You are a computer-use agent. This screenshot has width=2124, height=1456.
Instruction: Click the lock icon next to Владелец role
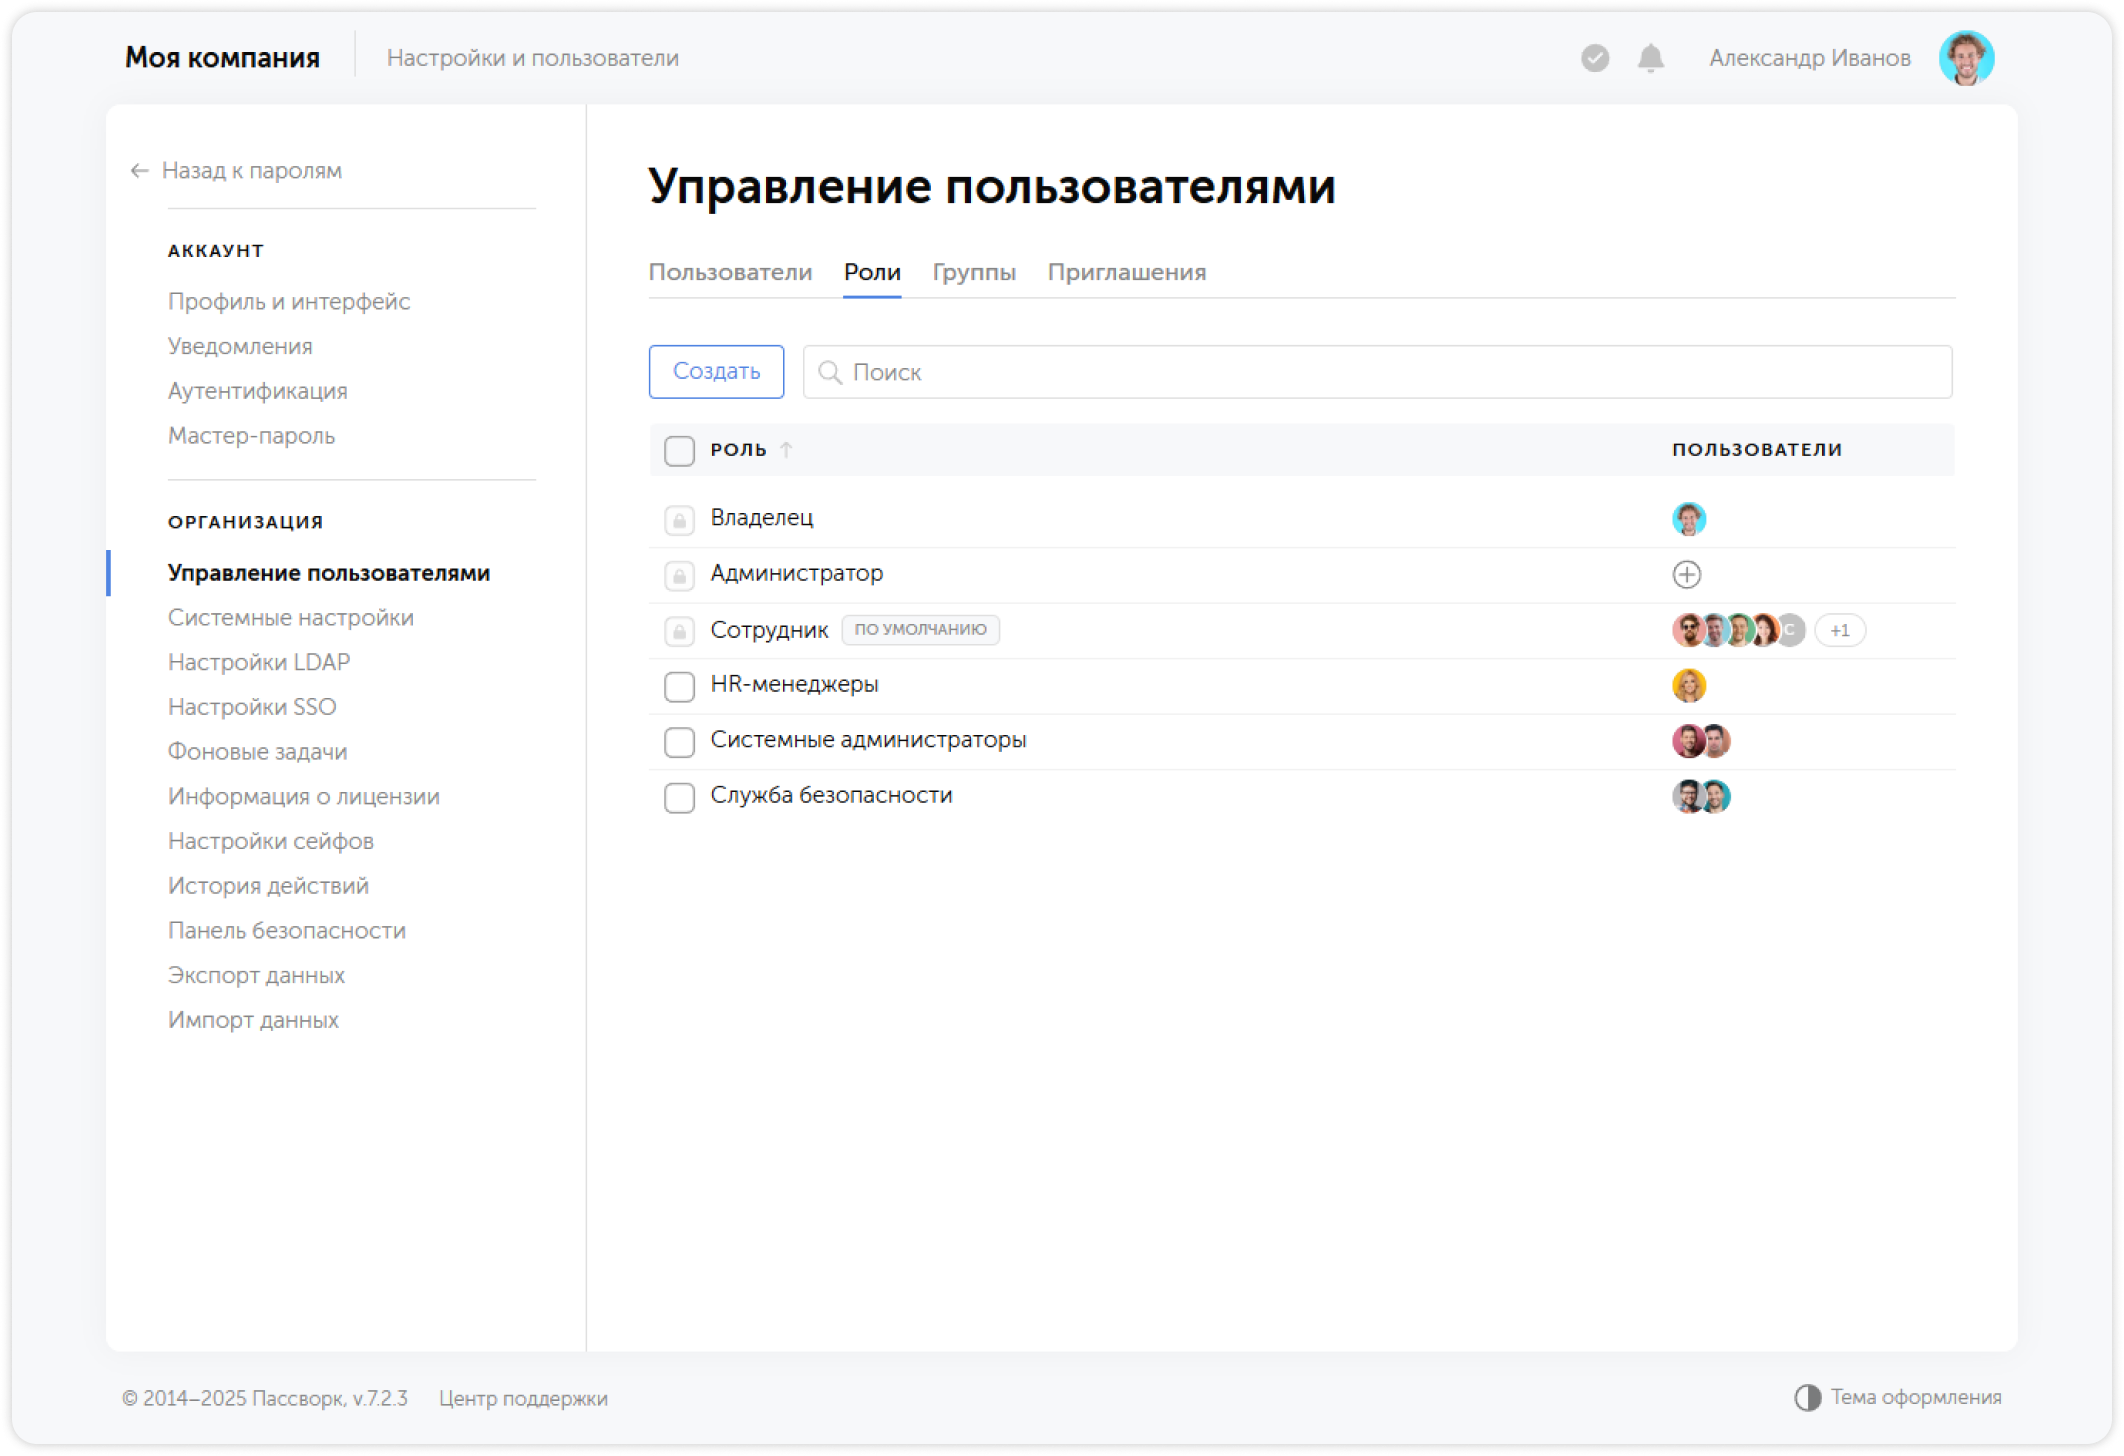679,519
